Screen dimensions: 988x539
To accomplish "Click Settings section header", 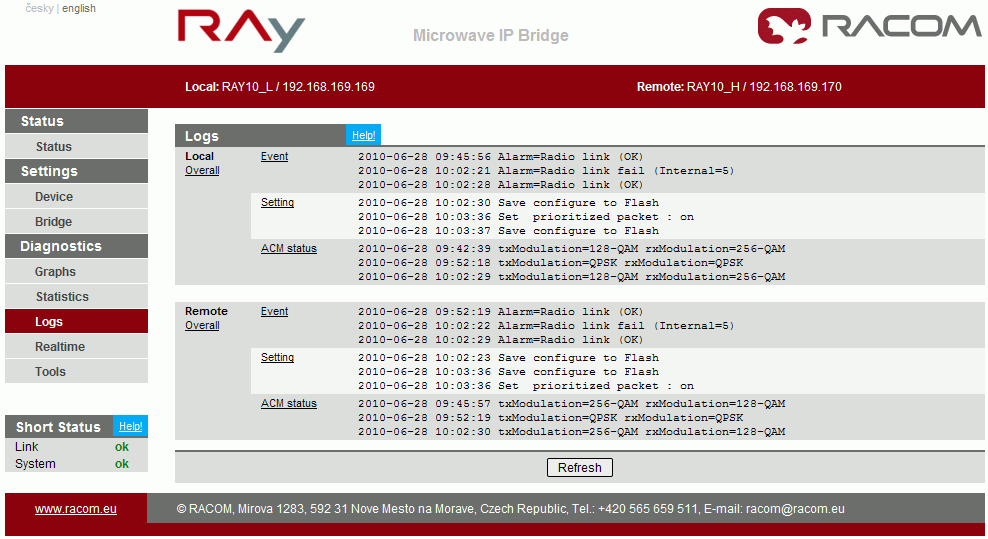I will [76, 171].
